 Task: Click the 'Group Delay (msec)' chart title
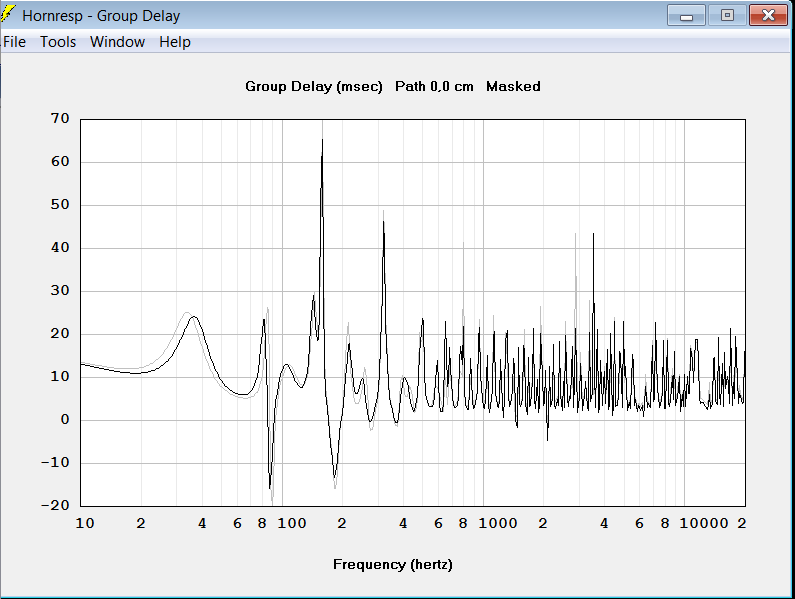click(x=314, y=86)
